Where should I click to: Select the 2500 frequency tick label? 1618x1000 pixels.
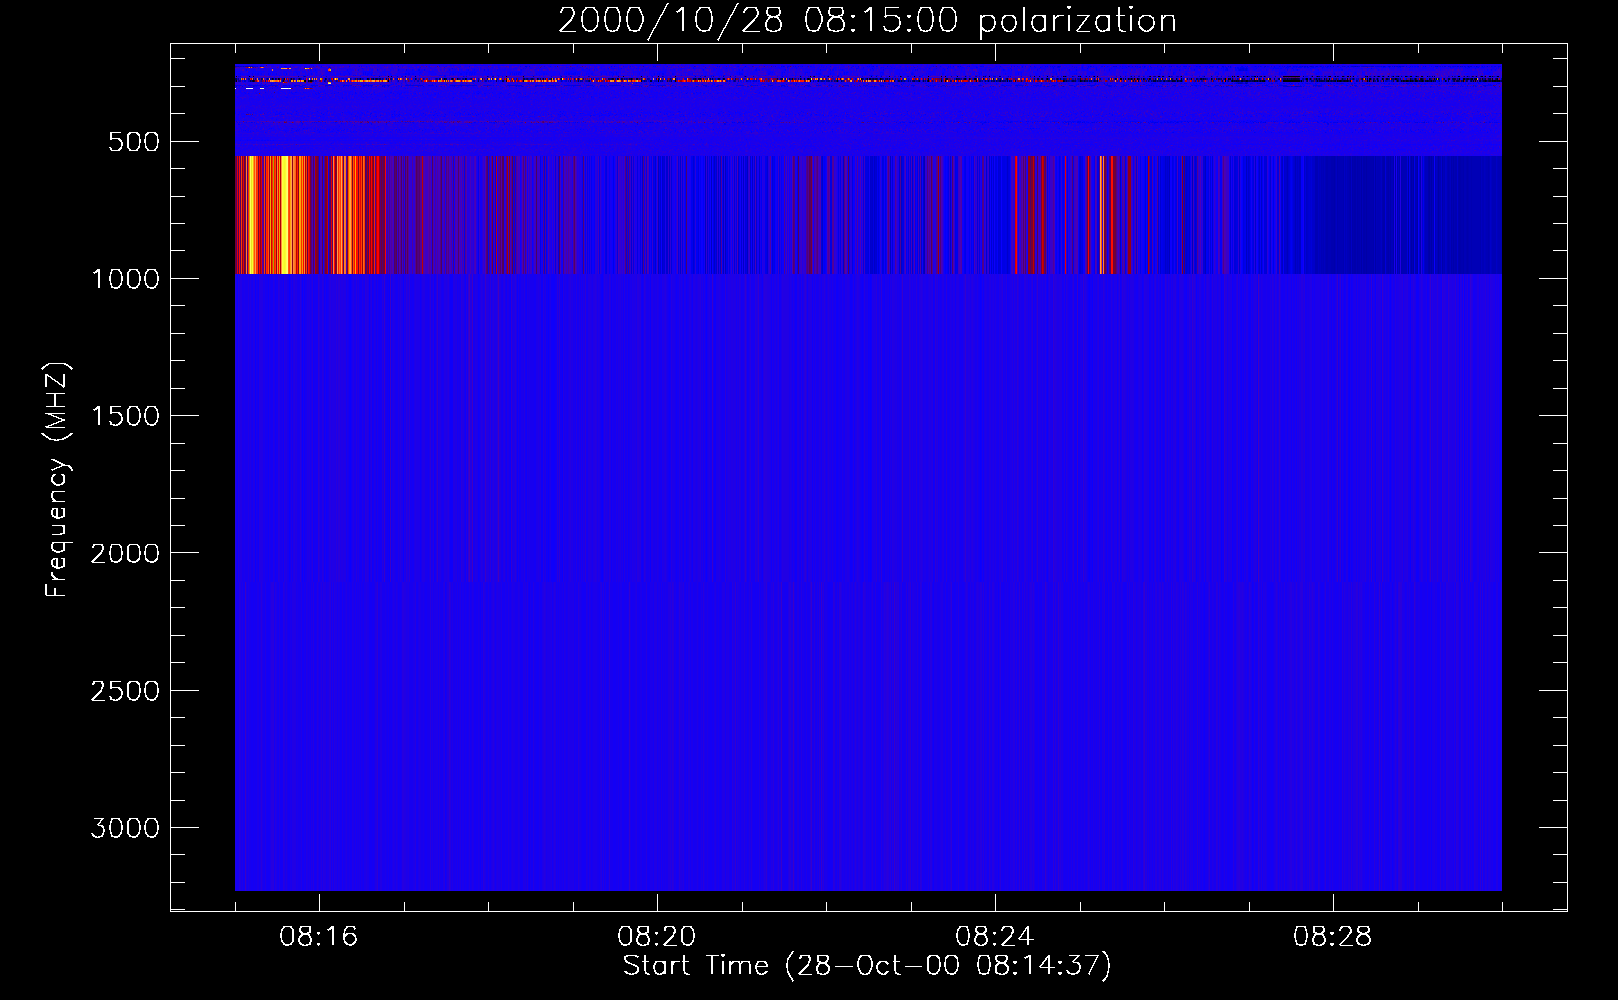tap(125, 691)
